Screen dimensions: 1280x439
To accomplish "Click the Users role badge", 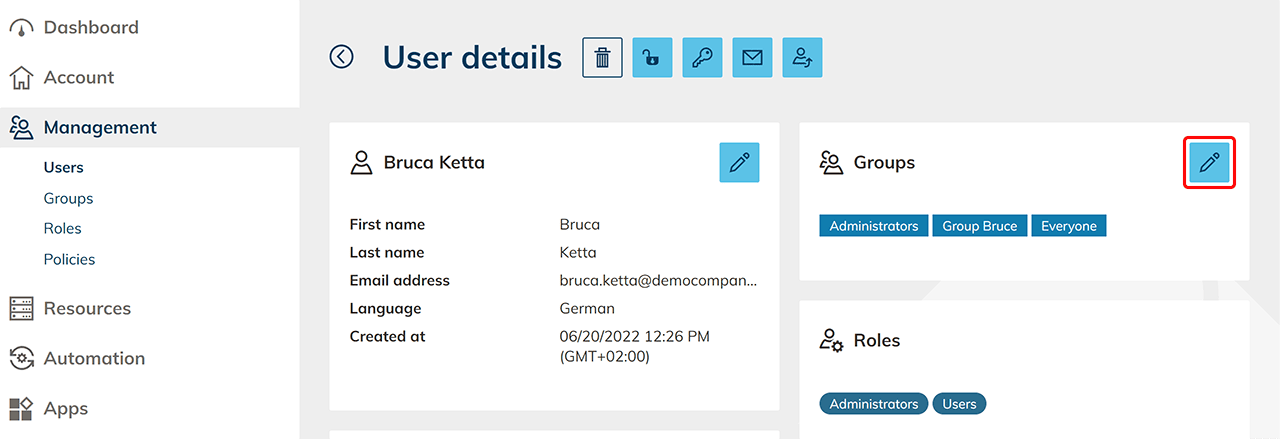I will tap(959, 404).
